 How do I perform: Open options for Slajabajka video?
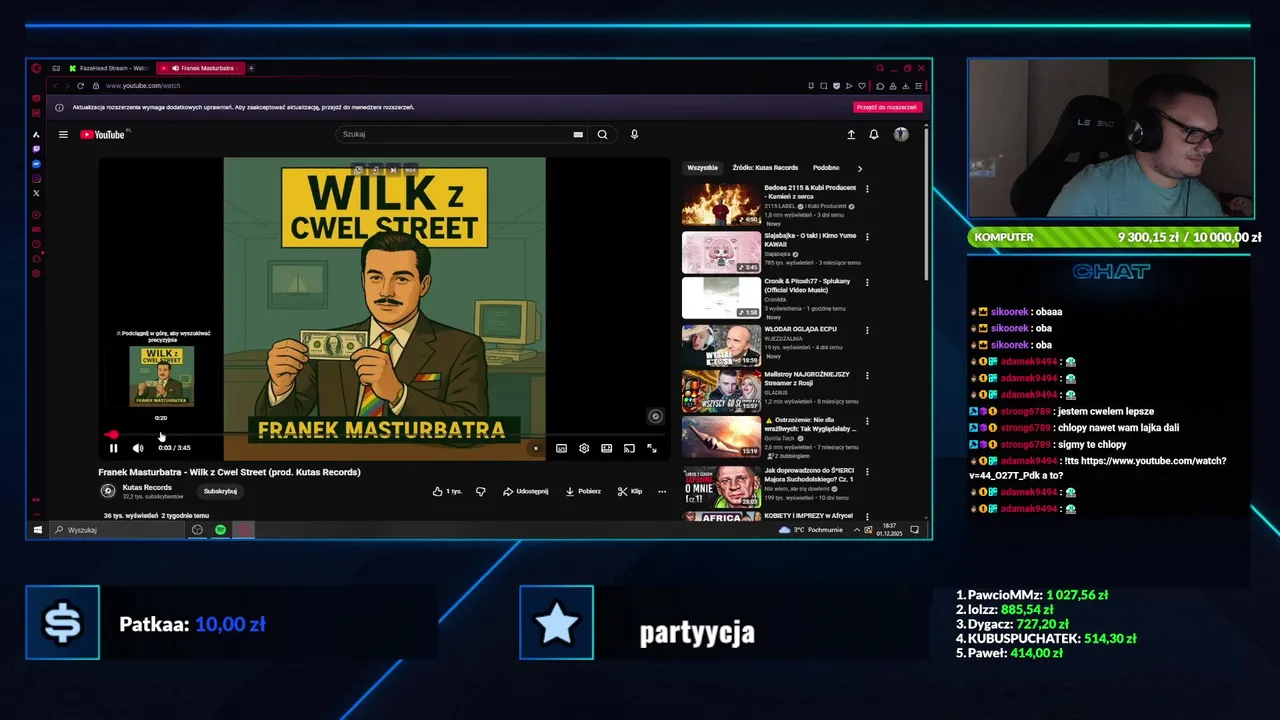coord(867,237)
